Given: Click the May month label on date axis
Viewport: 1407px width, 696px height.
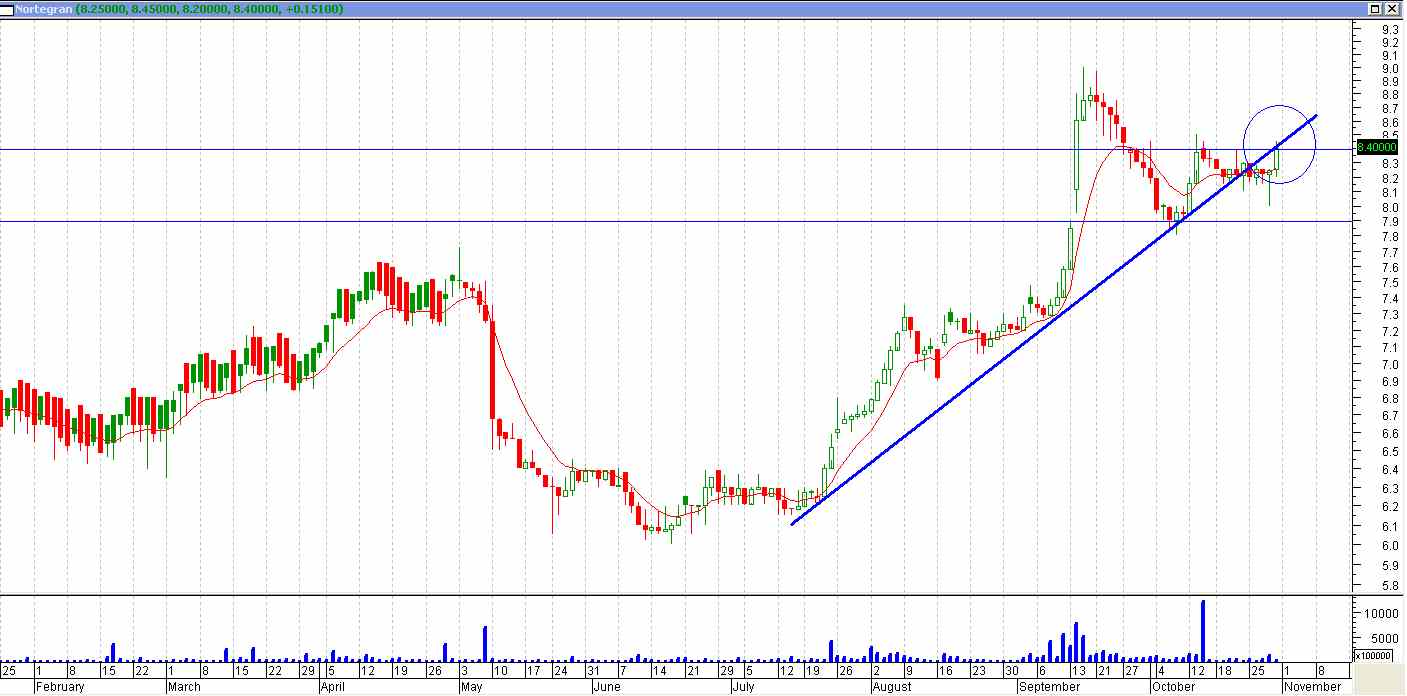Looking at the screenshot, I should pyautogui.click(x=471, y=687).
